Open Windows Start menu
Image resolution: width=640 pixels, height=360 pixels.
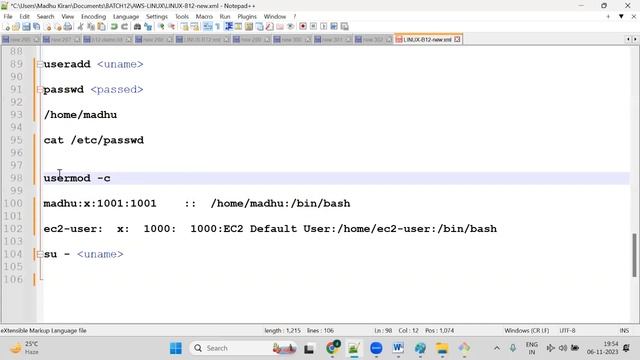[x=176, y=348]
